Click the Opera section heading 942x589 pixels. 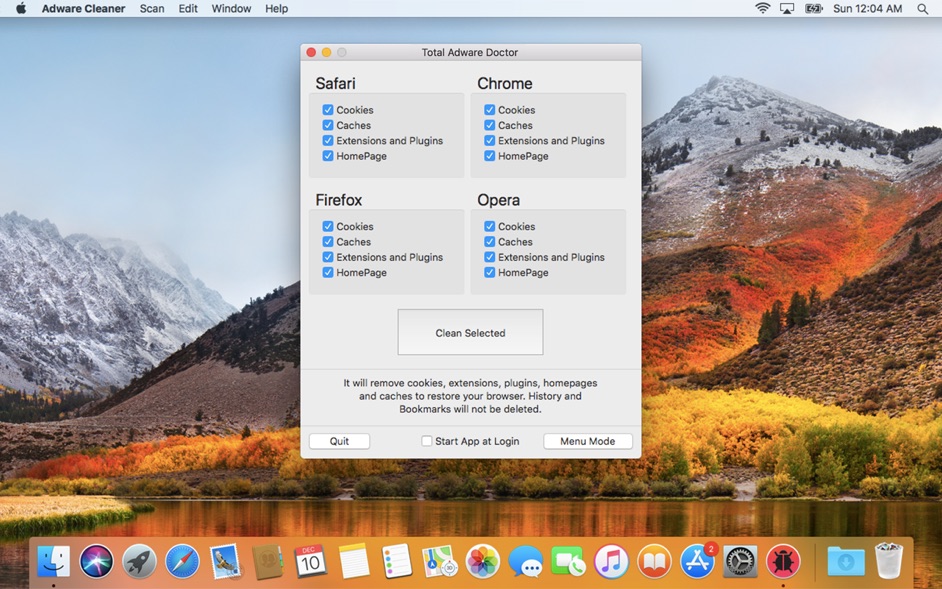click(499, 200)
